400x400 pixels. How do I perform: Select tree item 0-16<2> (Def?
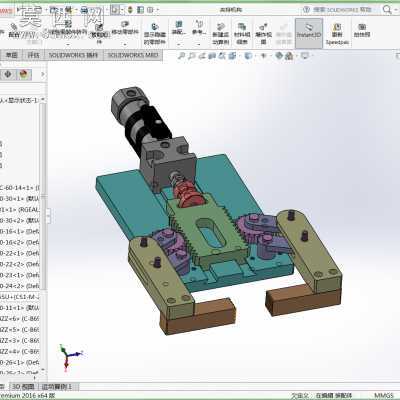tap(20, 242)
